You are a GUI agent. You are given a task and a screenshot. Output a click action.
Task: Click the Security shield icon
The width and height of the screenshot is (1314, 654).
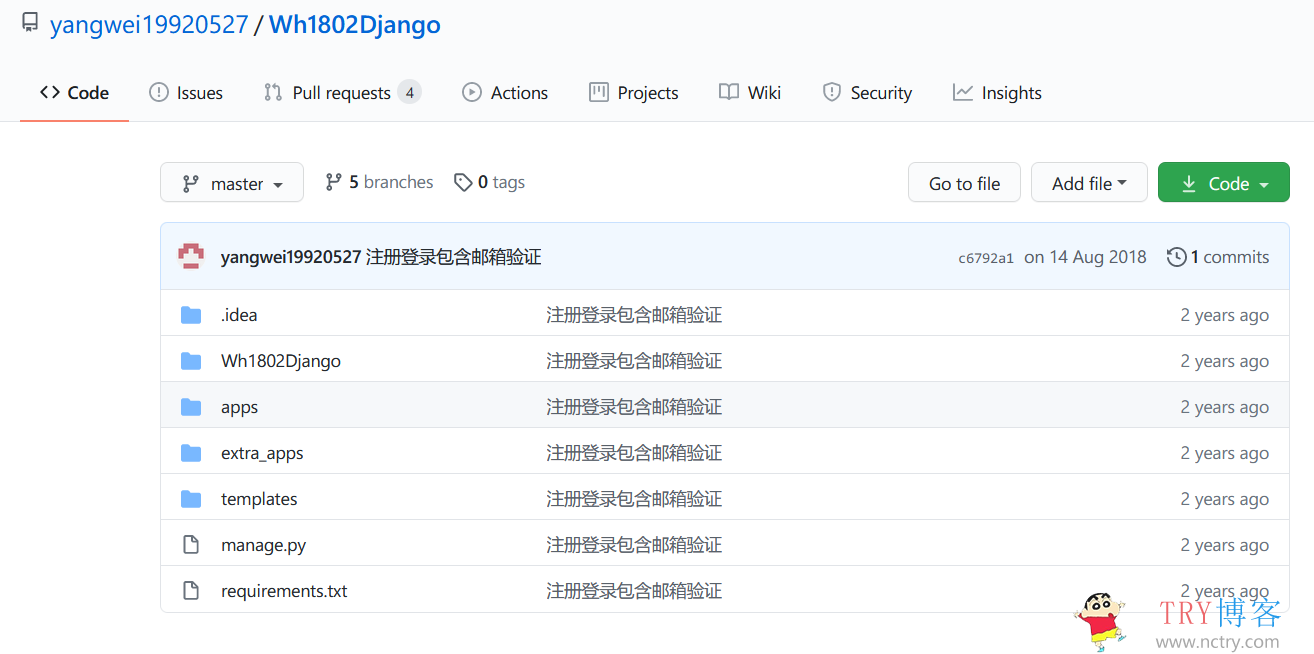pos(832,93)
